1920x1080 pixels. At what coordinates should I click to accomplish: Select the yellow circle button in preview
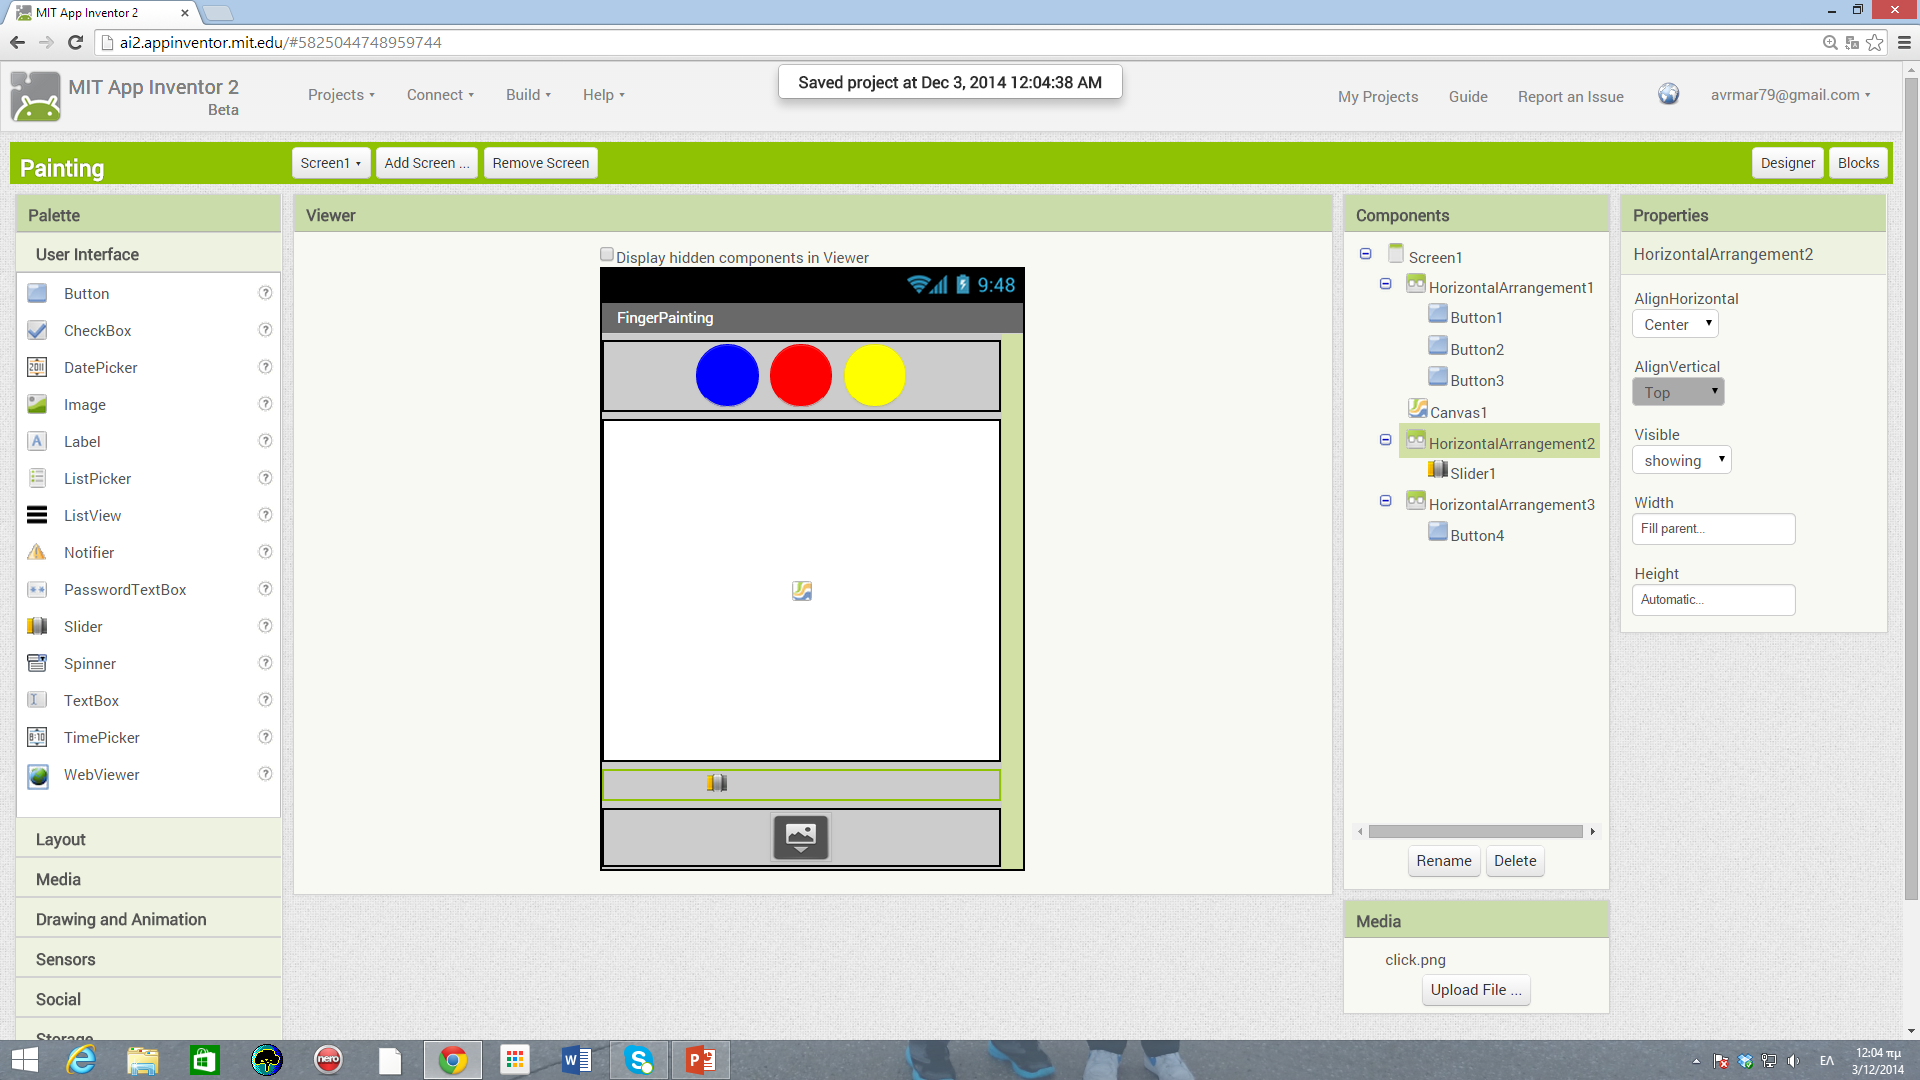[x=875, y=375]
